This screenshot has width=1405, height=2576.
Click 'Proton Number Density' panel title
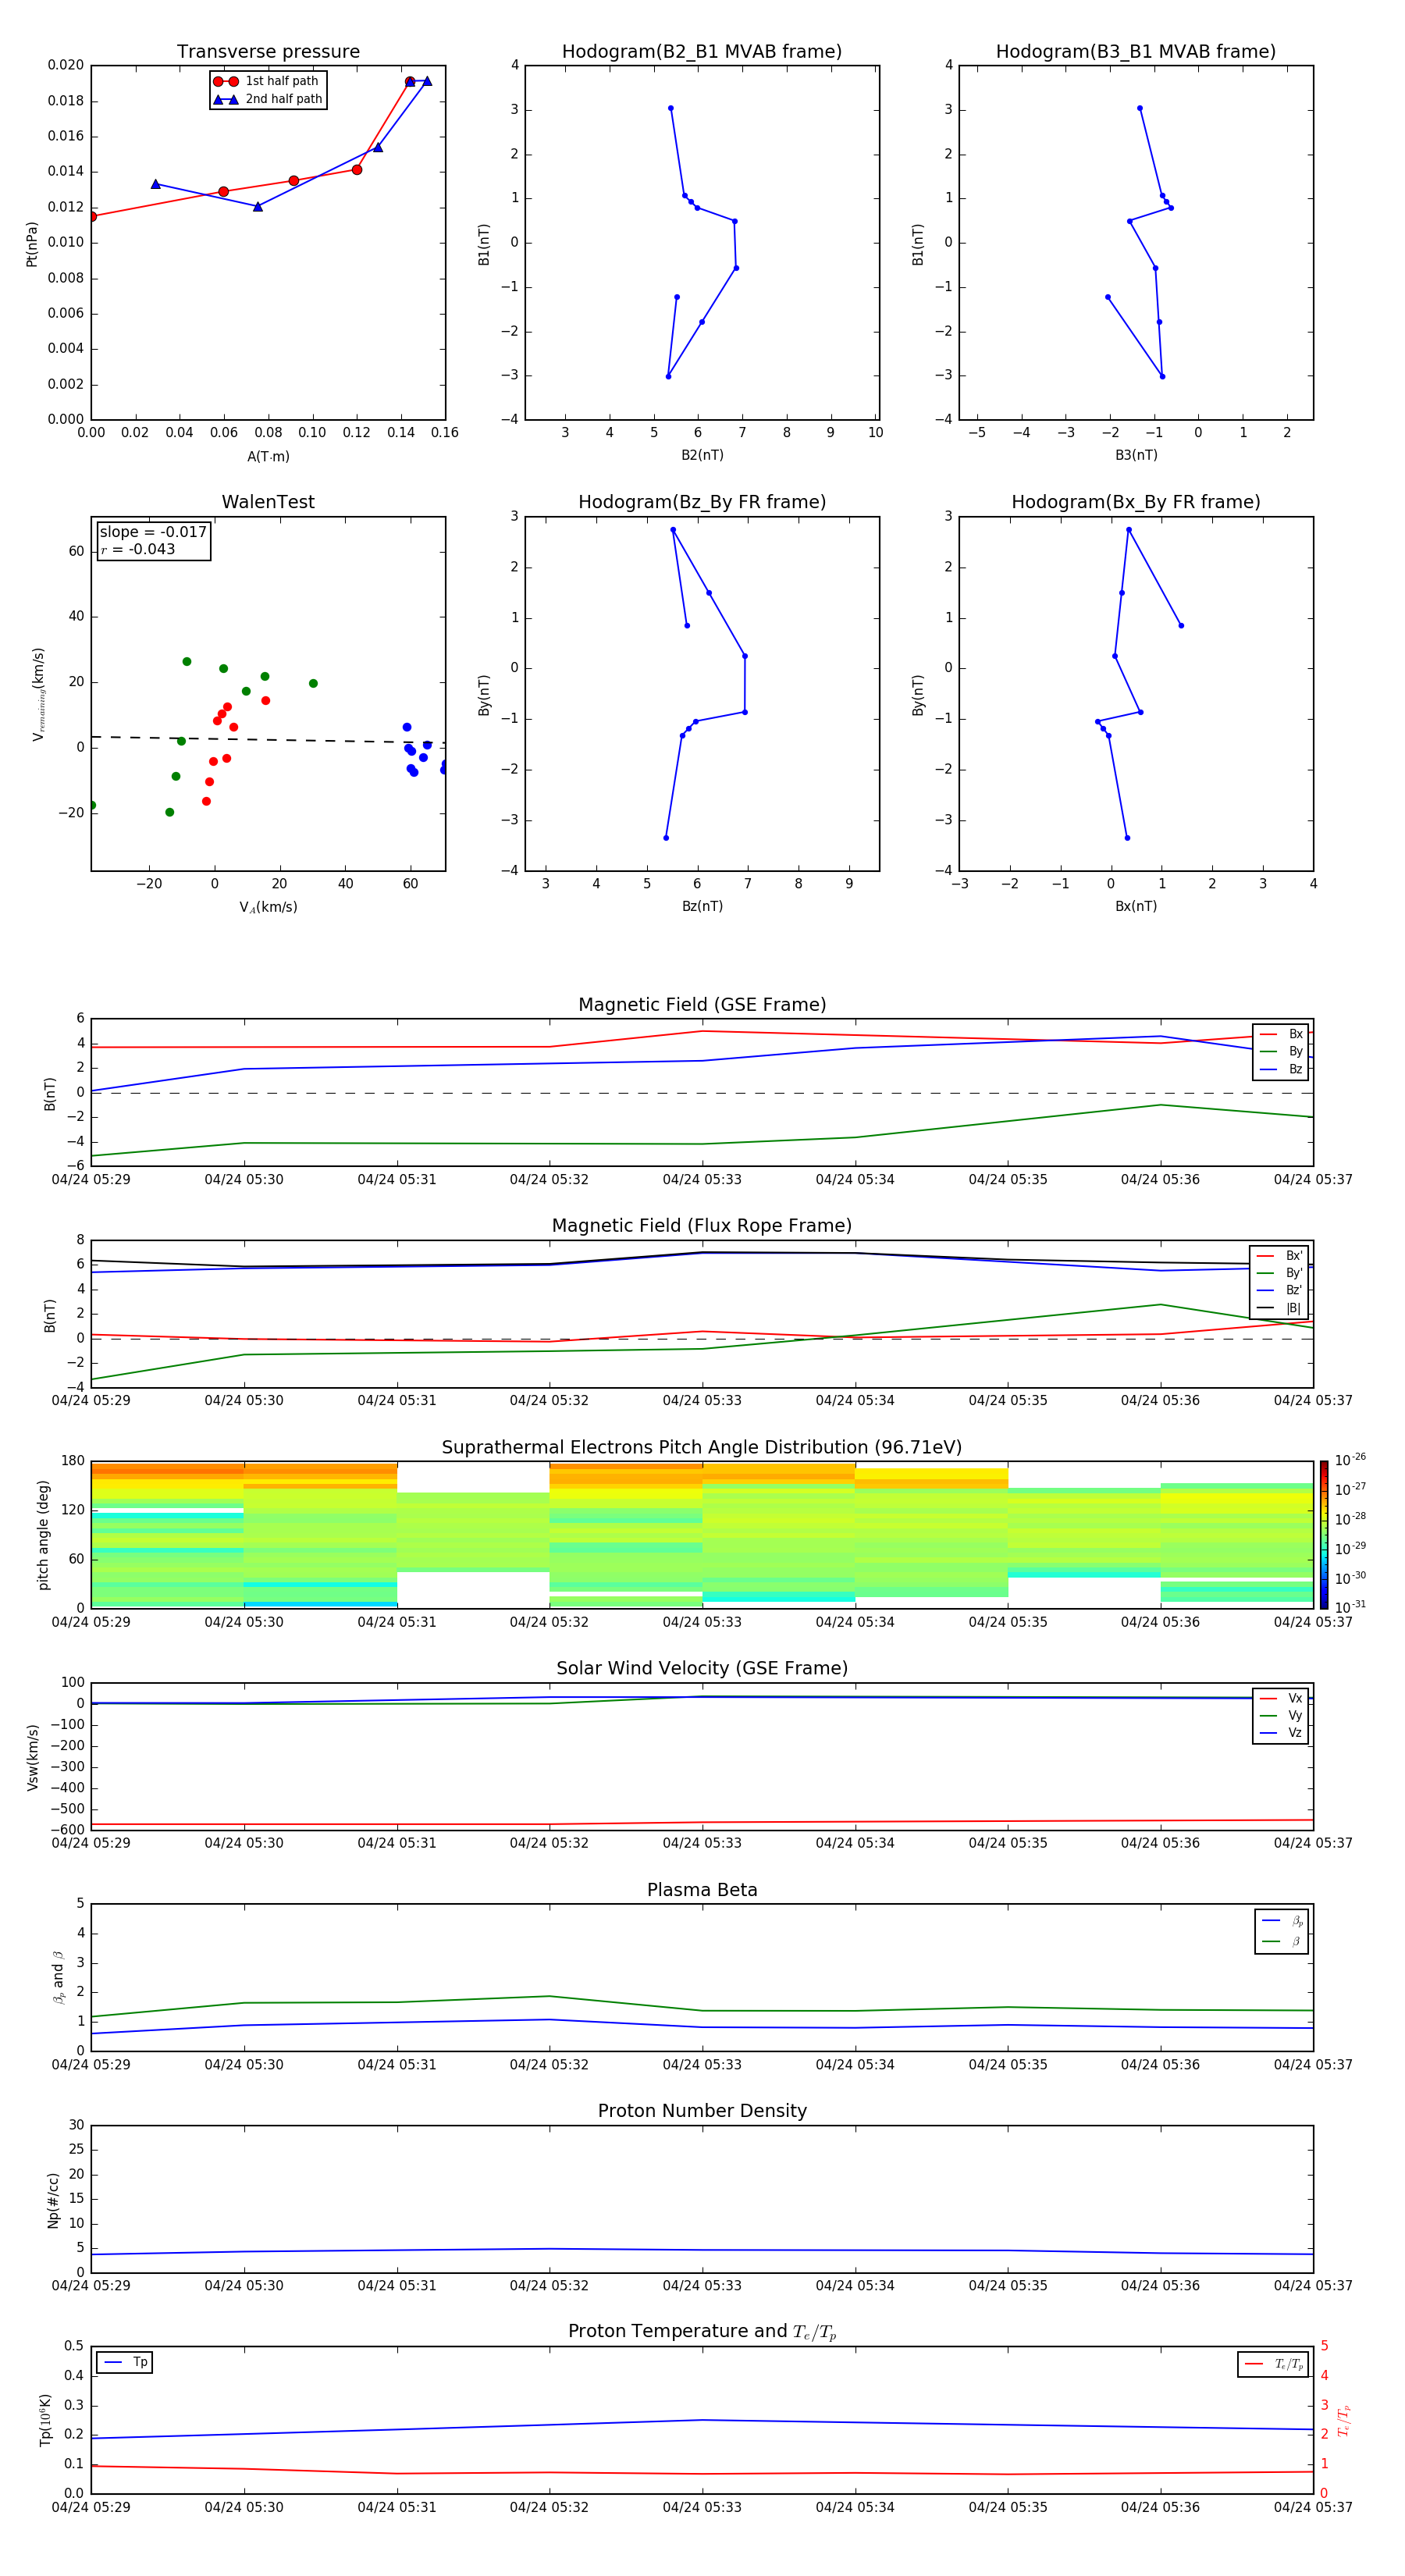pos(702,2111)
